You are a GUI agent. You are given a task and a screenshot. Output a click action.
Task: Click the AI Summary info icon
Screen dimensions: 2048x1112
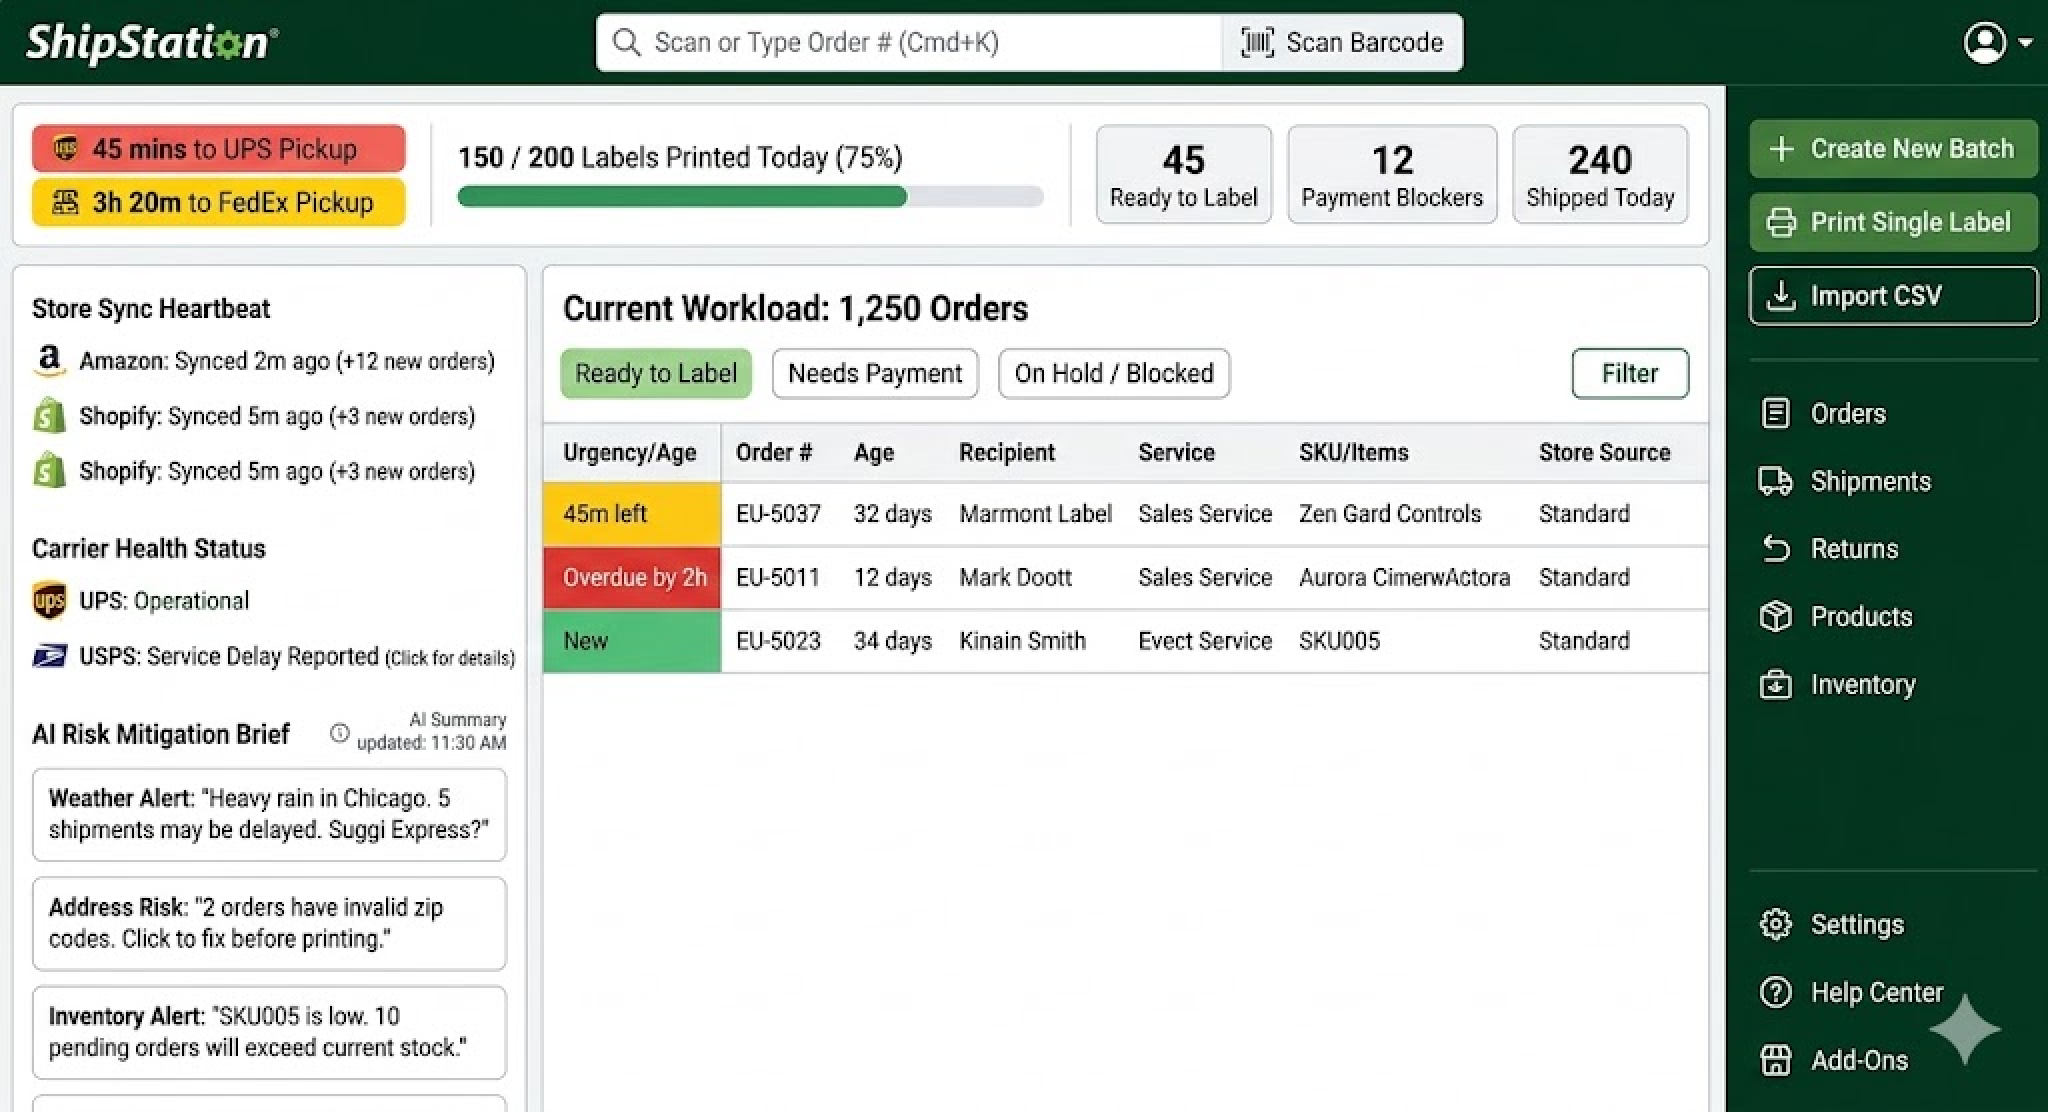[x=339, y=733]
